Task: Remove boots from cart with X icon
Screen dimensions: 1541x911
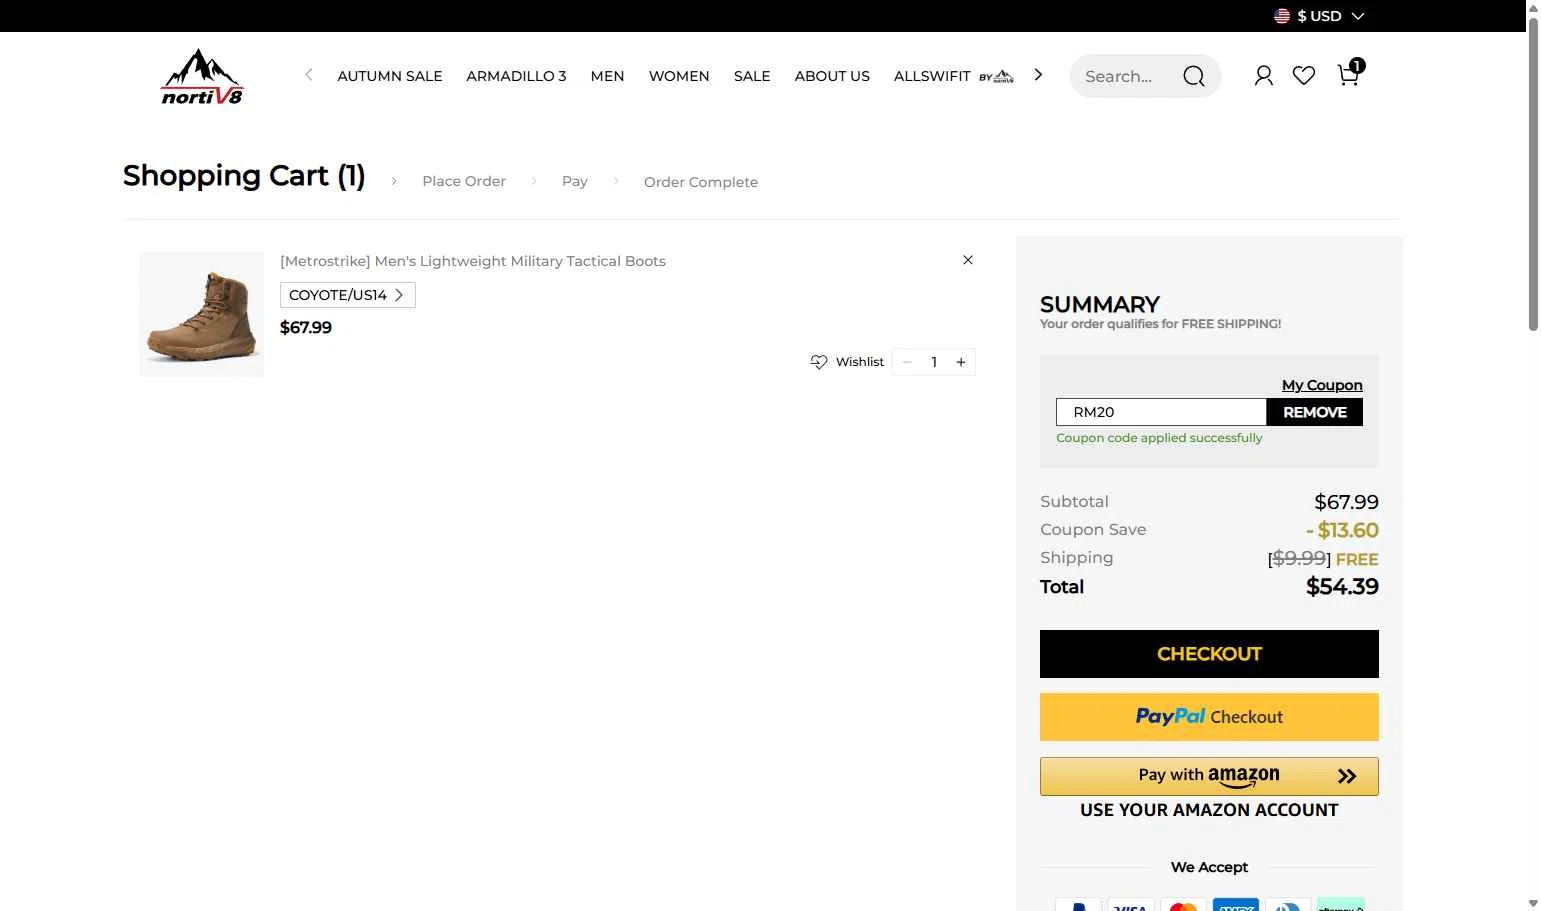Action: pos(968,260)
